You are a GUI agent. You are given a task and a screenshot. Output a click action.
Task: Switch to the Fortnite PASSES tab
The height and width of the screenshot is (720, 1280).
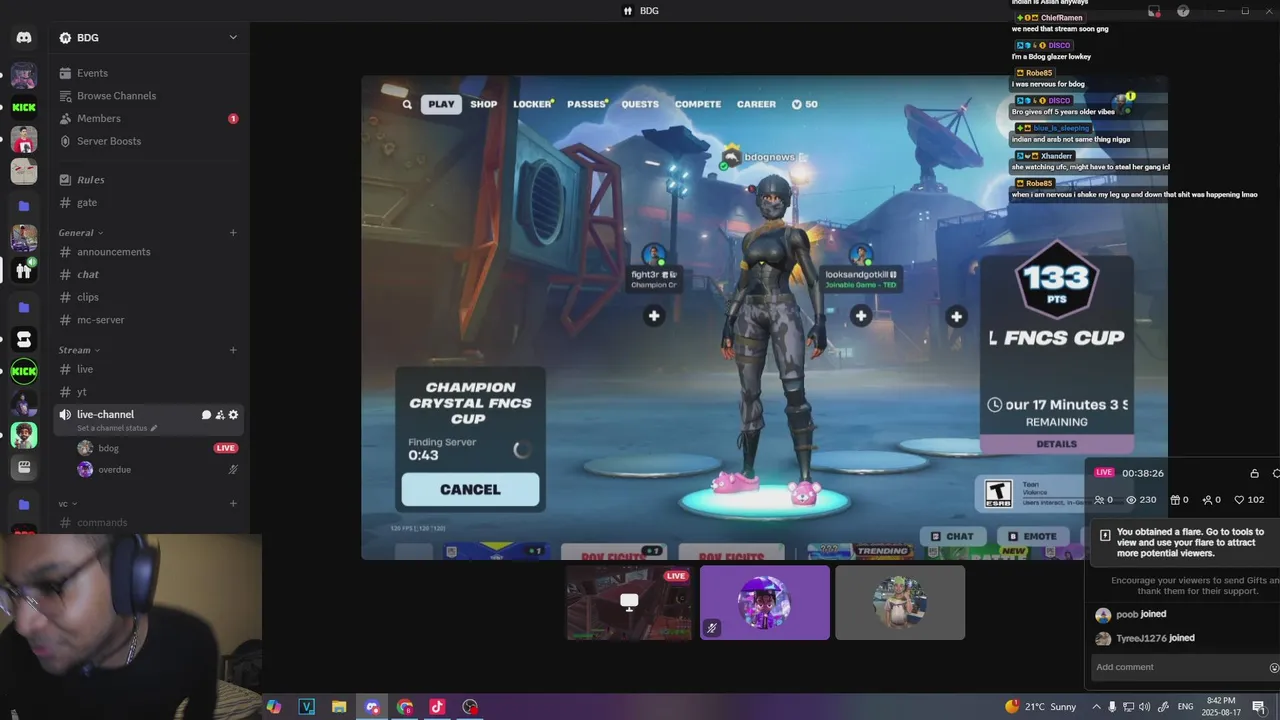(x=587, y=104)
